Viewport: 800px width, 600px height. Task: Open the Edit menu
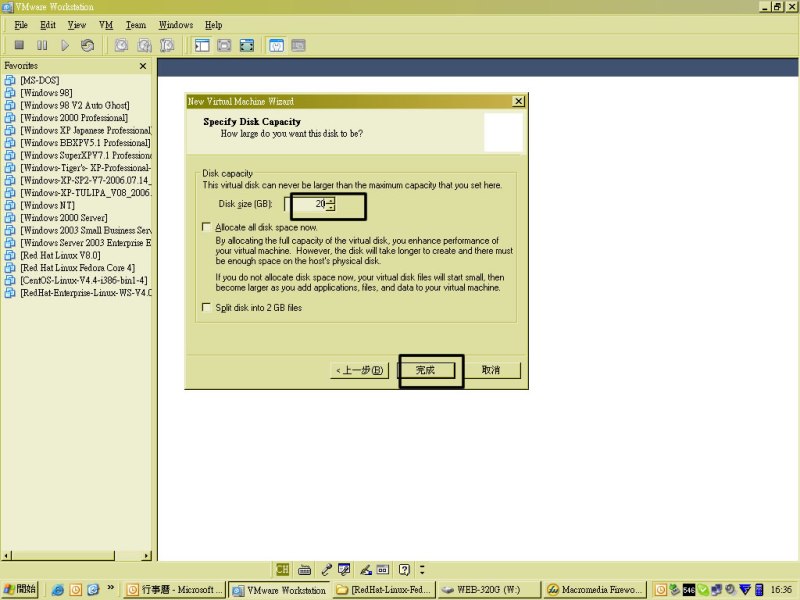point(48,24)
